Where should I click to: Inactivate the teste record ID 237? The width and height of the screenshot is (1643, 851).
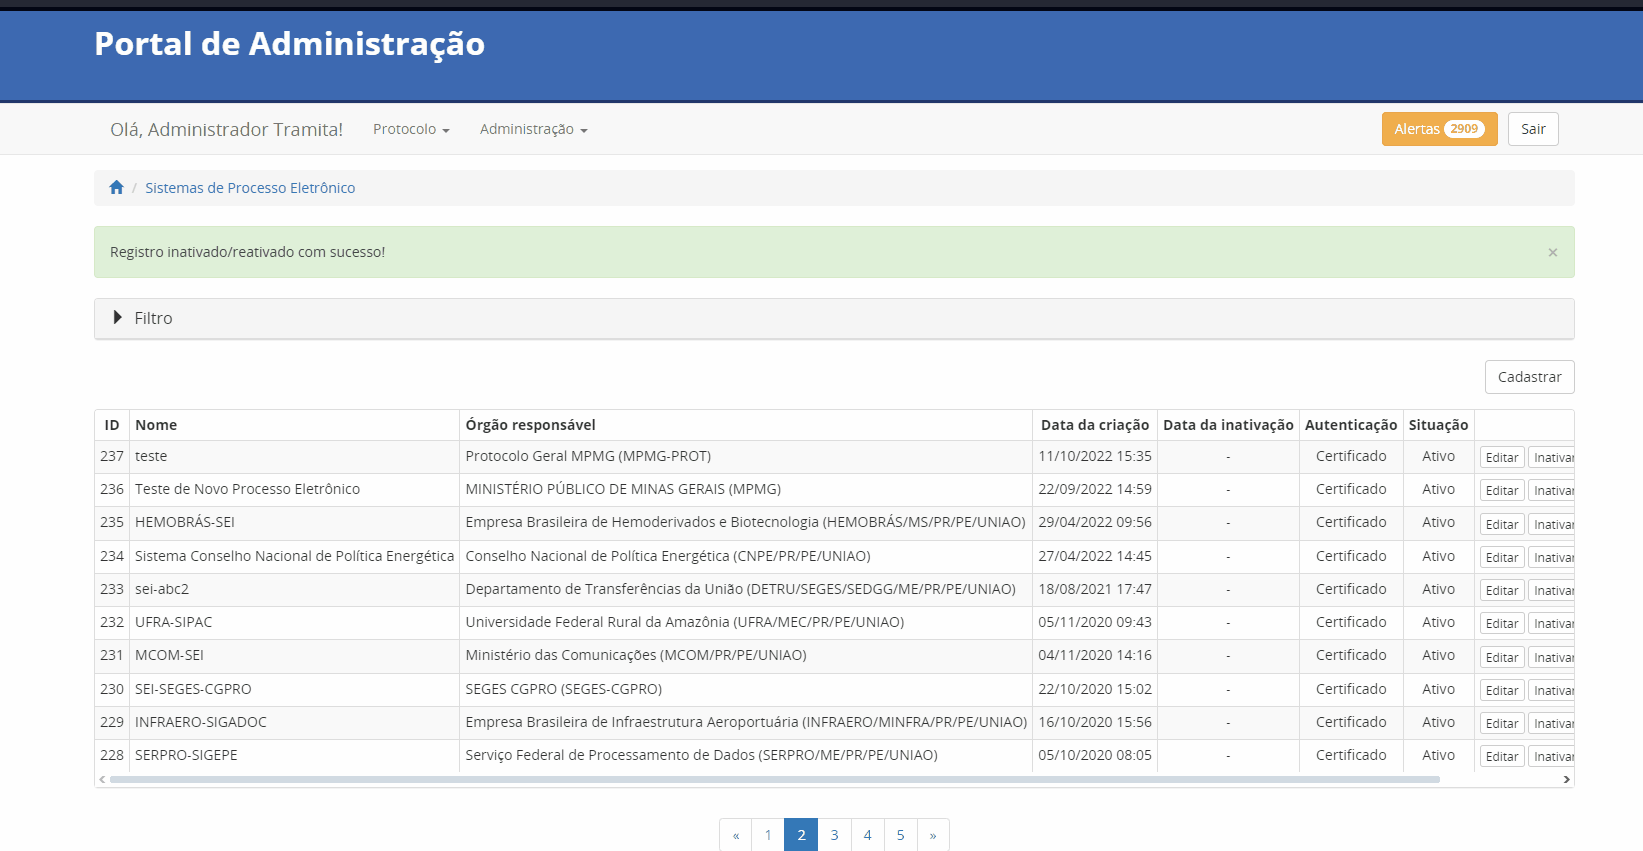1551,457
